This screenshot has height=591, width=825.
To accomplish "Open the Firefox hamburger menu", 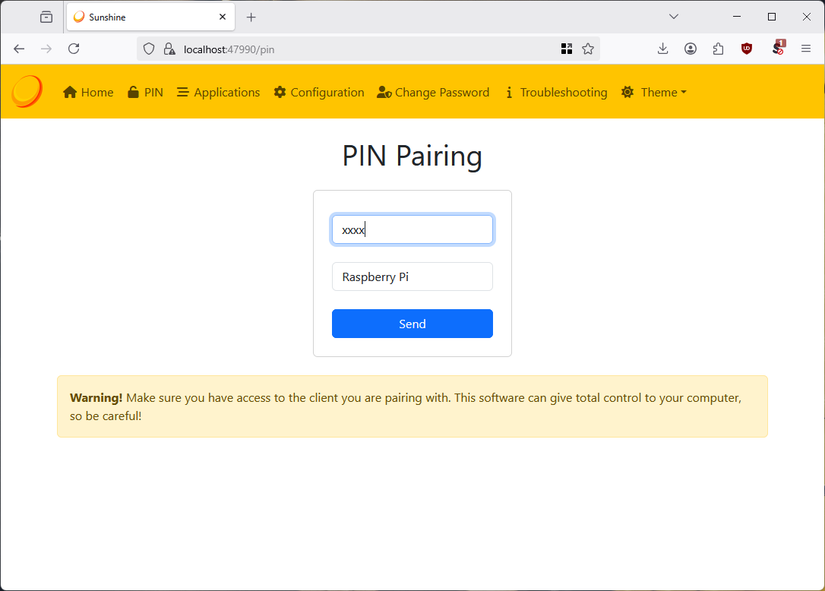I will tap(806, 48).
